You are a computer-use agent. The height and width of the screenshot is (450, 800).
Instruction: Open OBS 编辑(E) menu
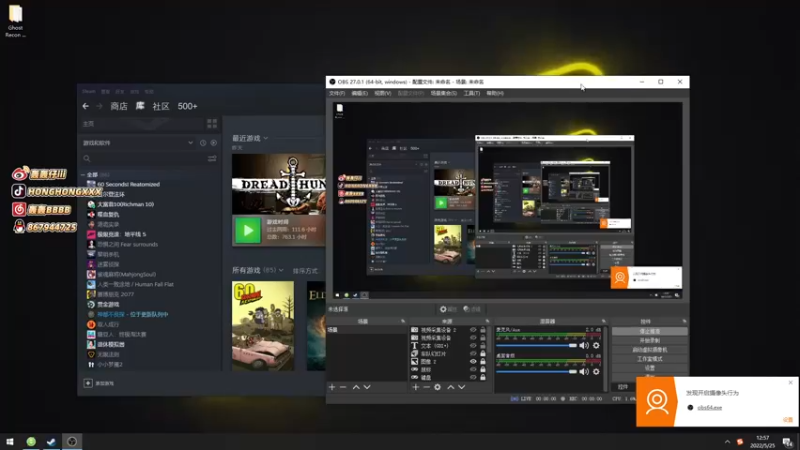point(359,93)
